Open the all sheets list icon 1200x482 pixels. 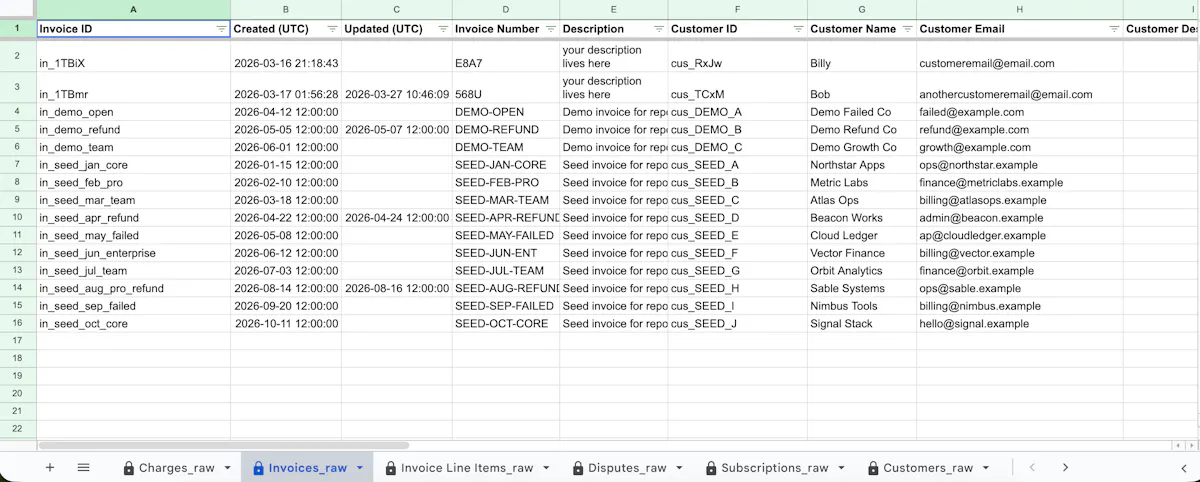click(84, 467)
